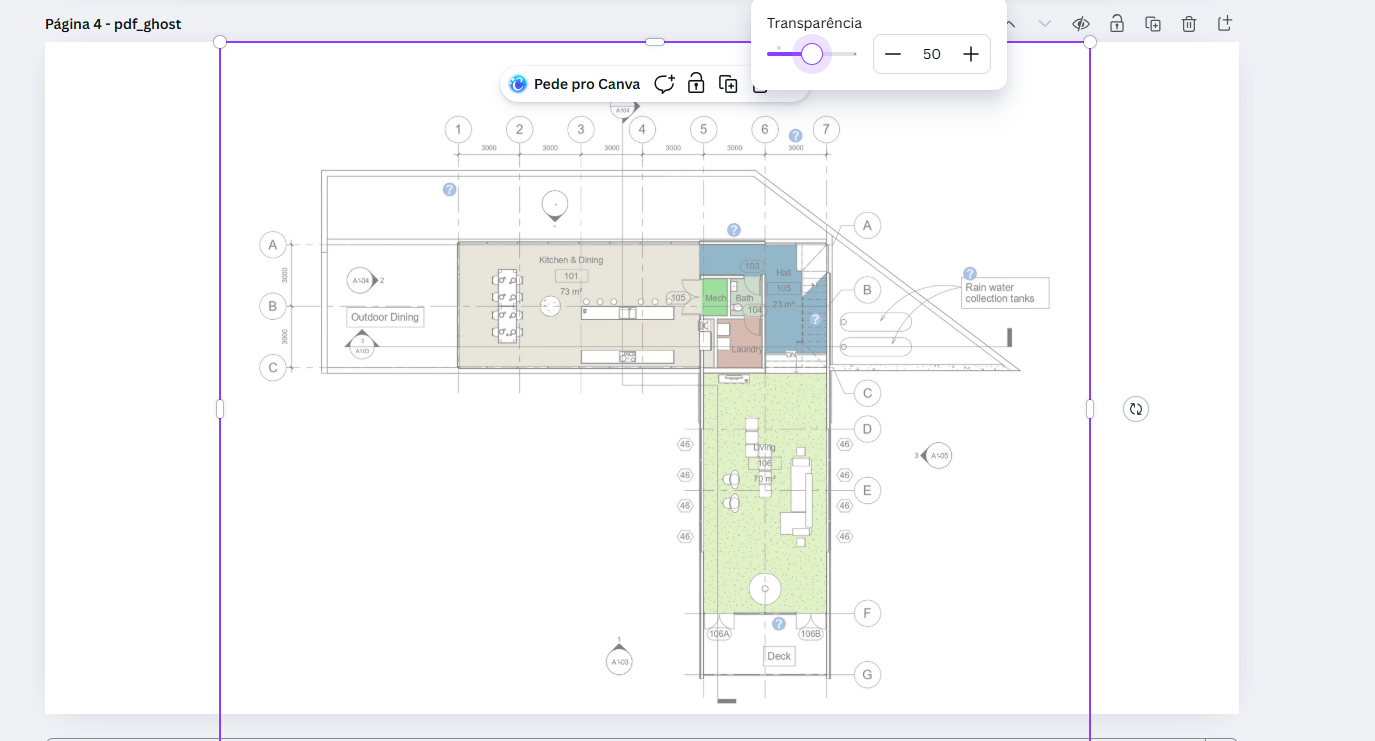Delete the selected element with the trash icon
The image size is (1375, 741).
pos(1188,22)
